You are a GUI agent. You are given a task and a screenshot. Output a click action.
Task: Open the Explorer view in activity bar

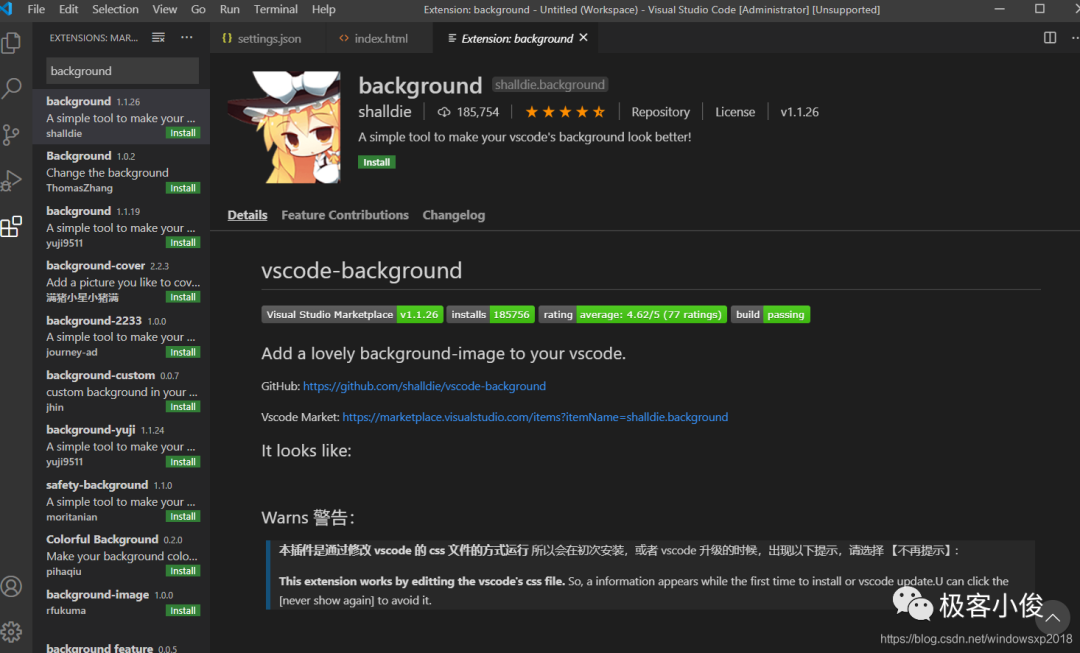click(x=11, y=43)
